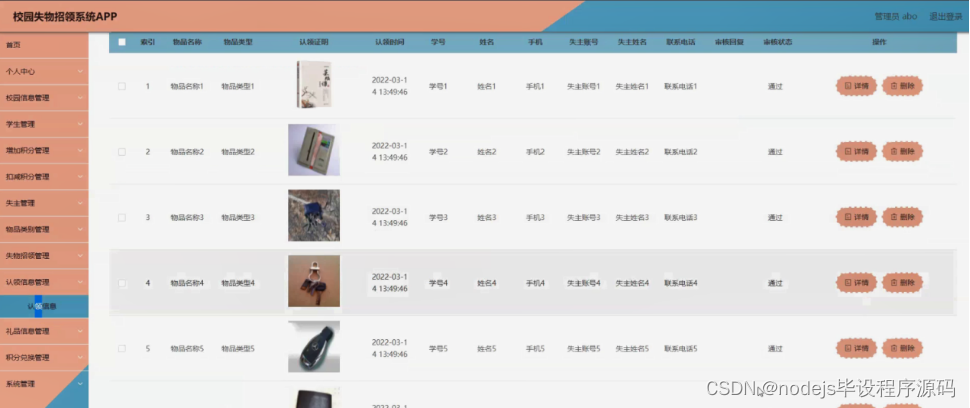Click 删除 for row 物品名称1
Screen dimensions: 970x408
click(903, 87)
